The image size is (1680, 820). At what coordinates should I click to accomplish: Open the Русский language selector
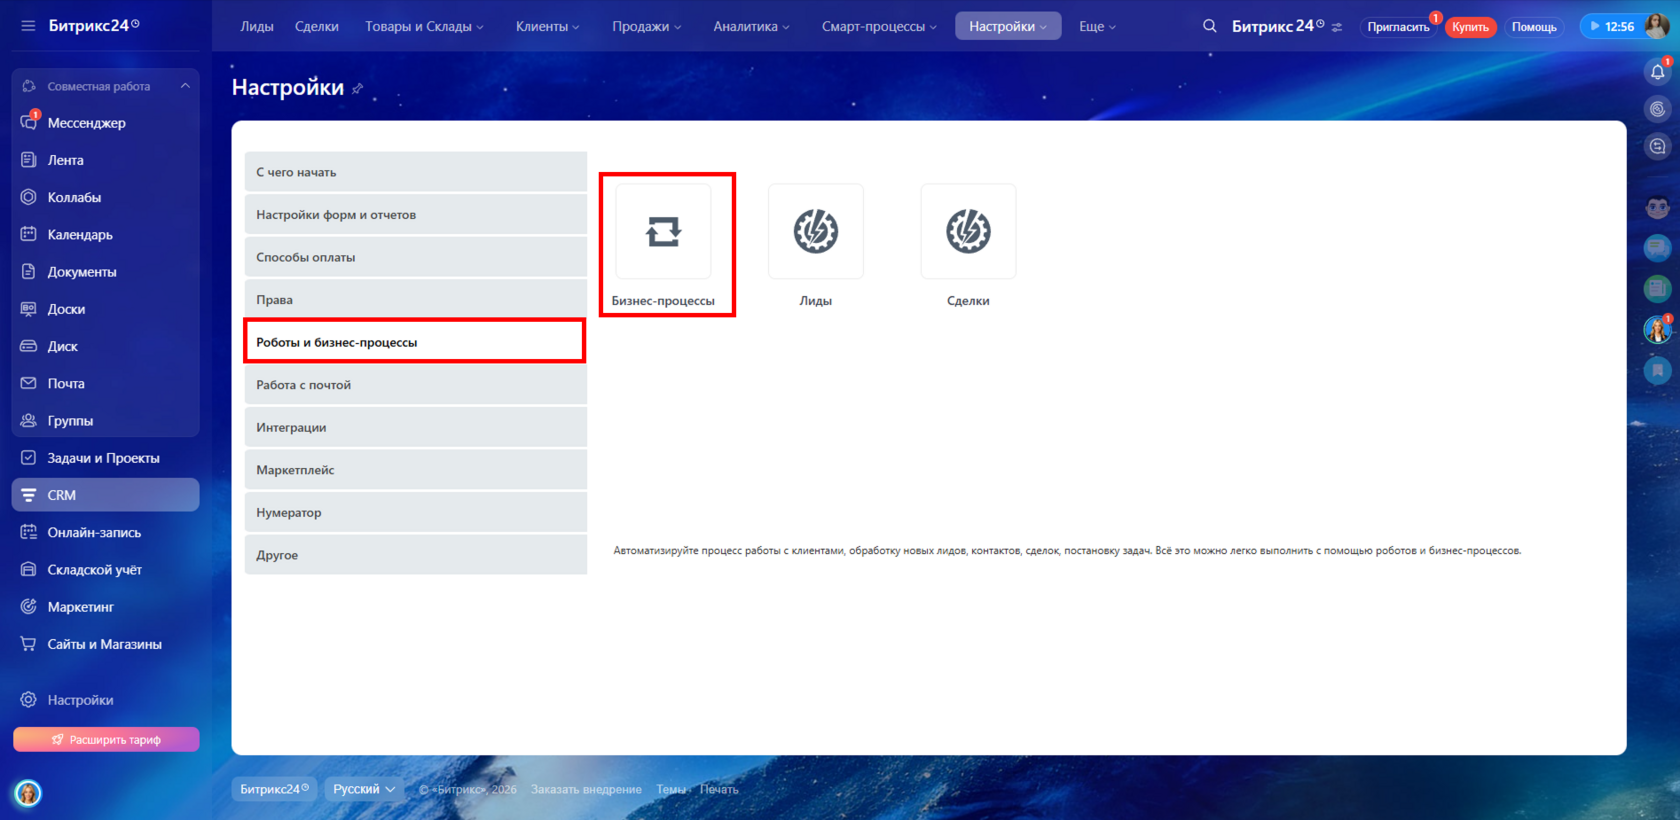(364, 789)
